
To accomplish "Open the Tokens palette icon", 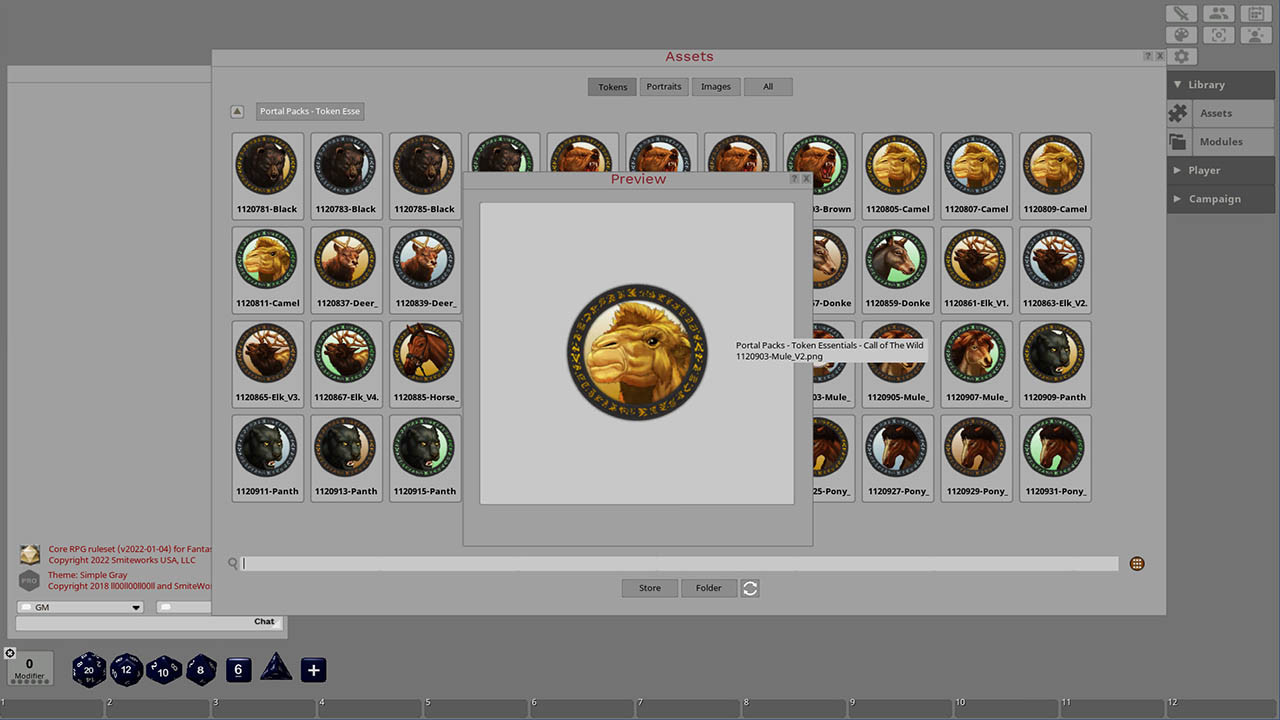I will pos(1181,34).
